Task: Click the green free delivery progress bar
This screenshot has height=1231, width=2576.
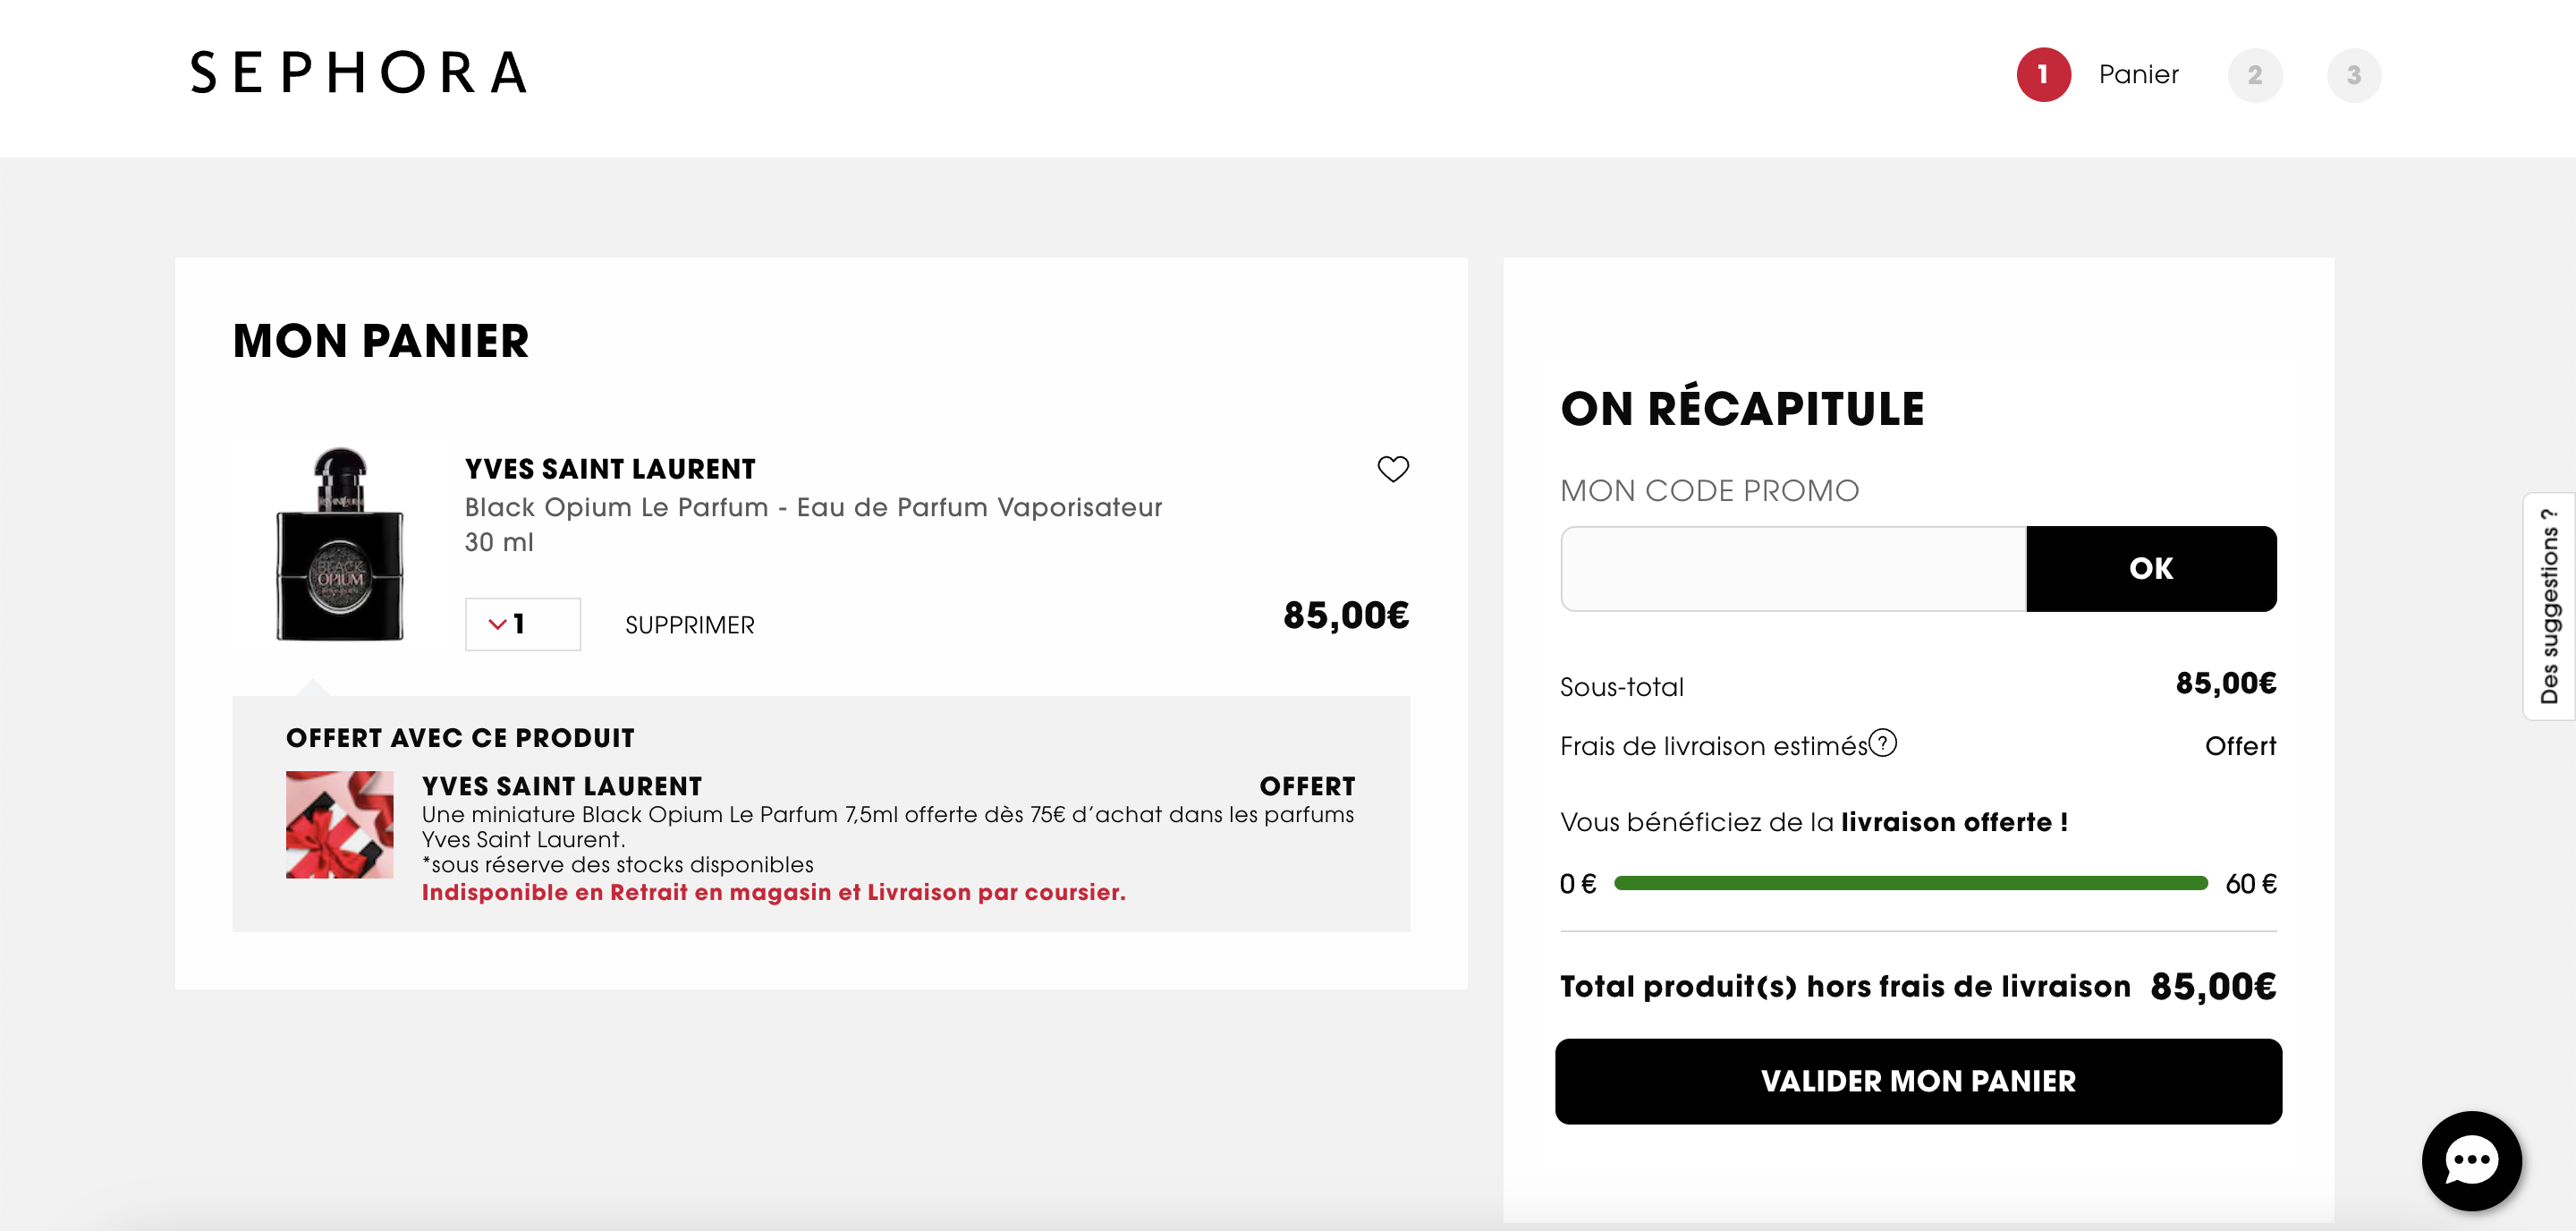Action: click(x=1910, y=883)
